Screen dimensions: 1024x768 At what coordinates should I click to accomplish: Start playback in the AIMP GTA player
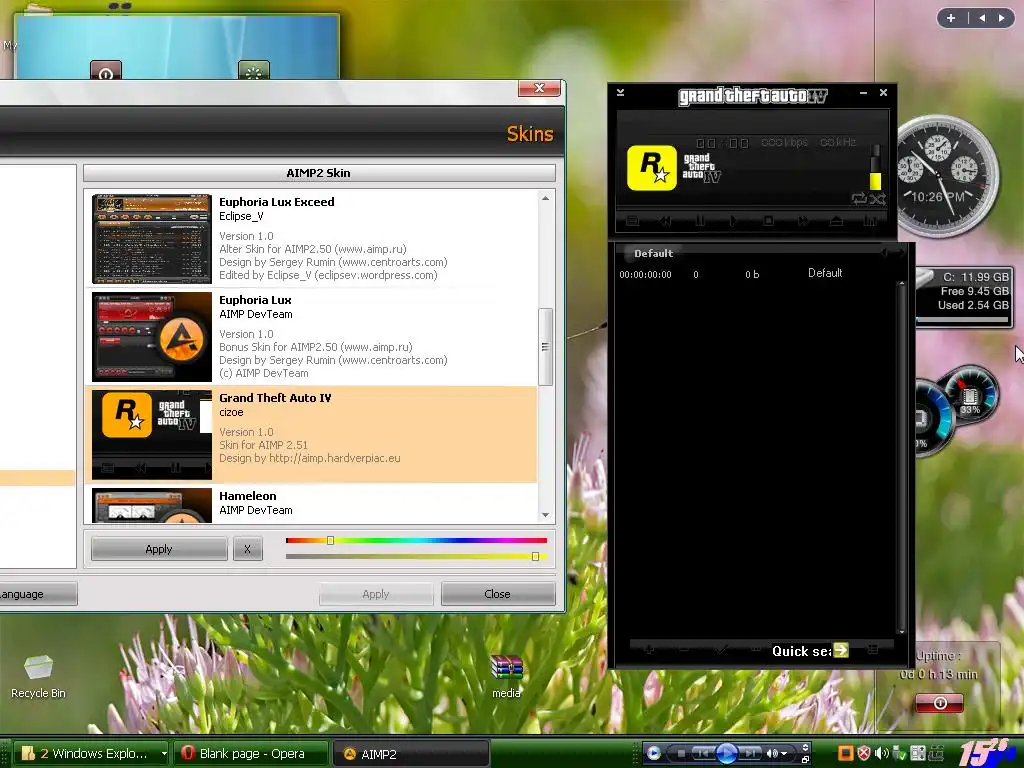pyautogui.click(x=733, y=221)
